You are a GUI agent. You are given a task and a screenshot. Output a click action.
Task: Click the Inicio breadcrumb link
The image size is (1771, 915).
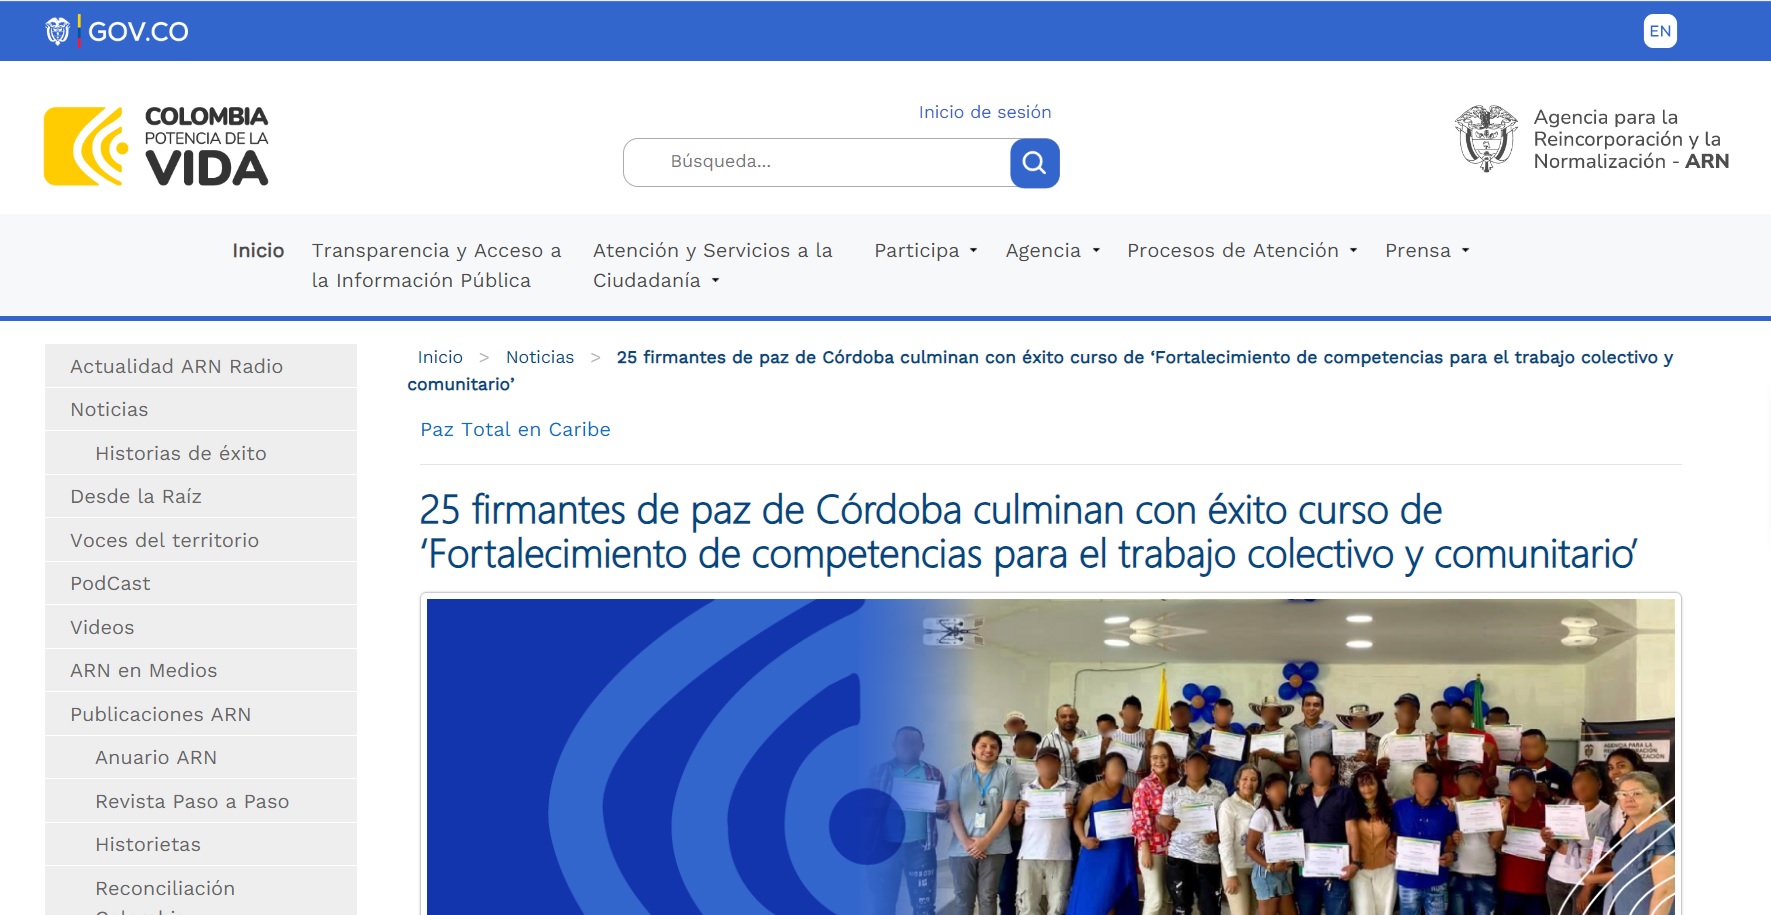[440, 357]
